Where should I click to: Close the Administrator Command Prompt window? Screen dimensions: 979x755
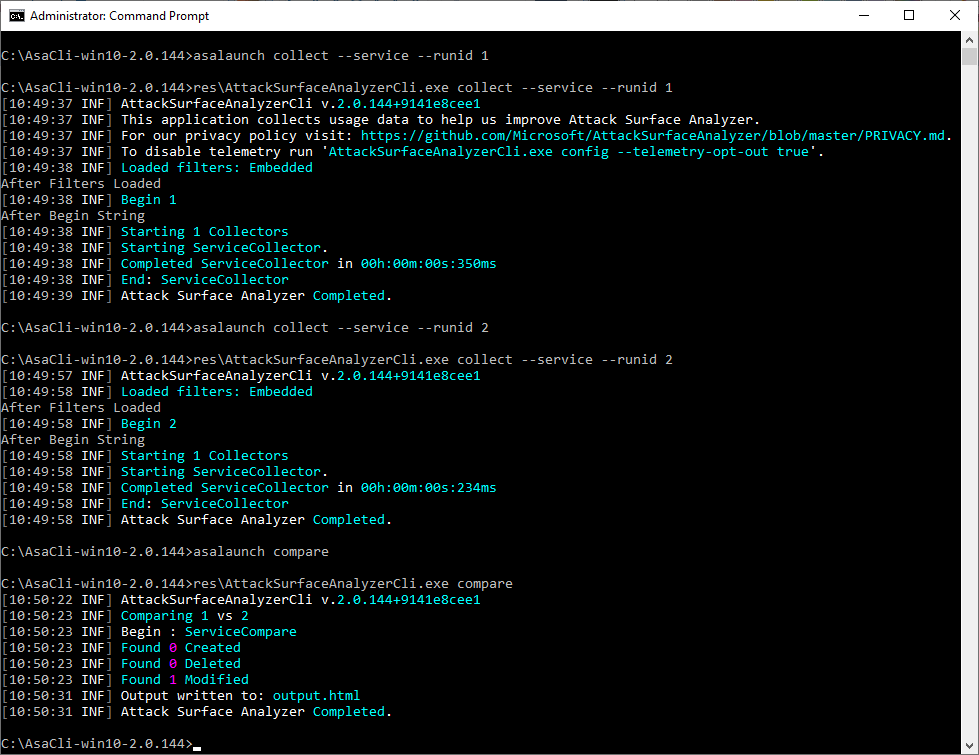click(955, 16)
